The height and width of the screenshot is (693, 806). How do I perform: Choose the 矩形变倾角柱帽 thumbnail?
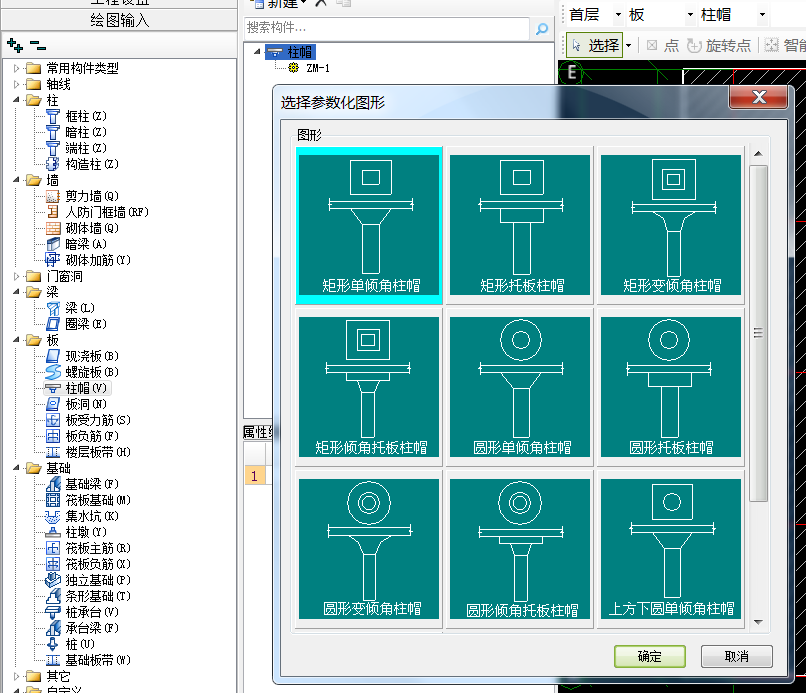(x=671, y=225)
